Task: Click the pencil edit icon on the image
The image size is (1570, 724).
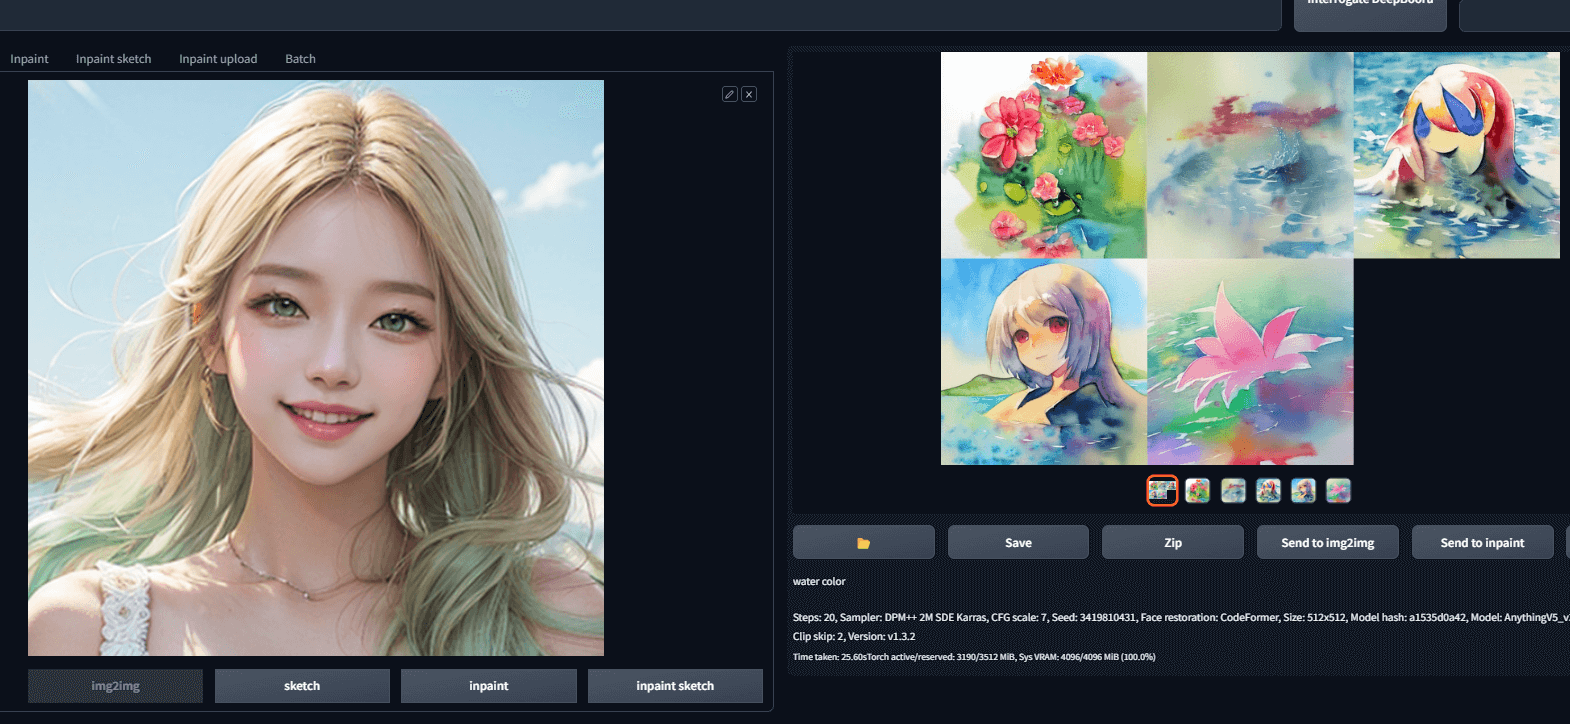Action: coord(730,94)
